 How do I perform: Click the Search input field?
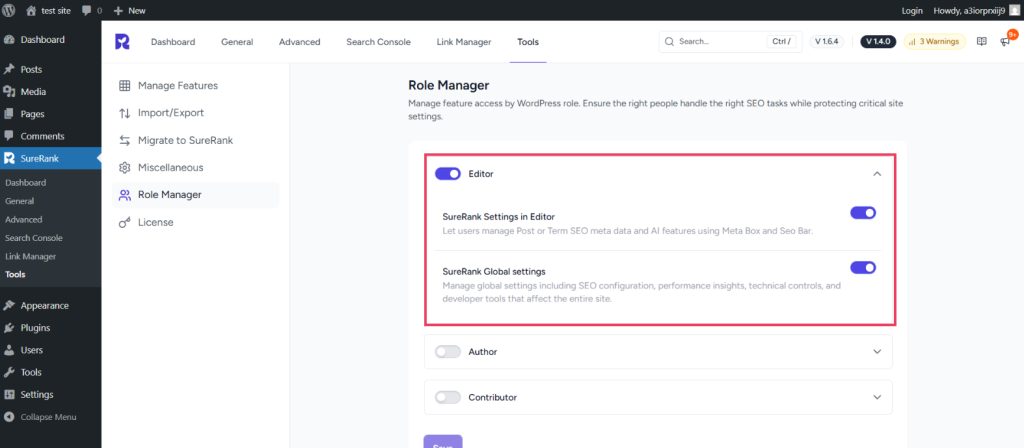[731, 41]
